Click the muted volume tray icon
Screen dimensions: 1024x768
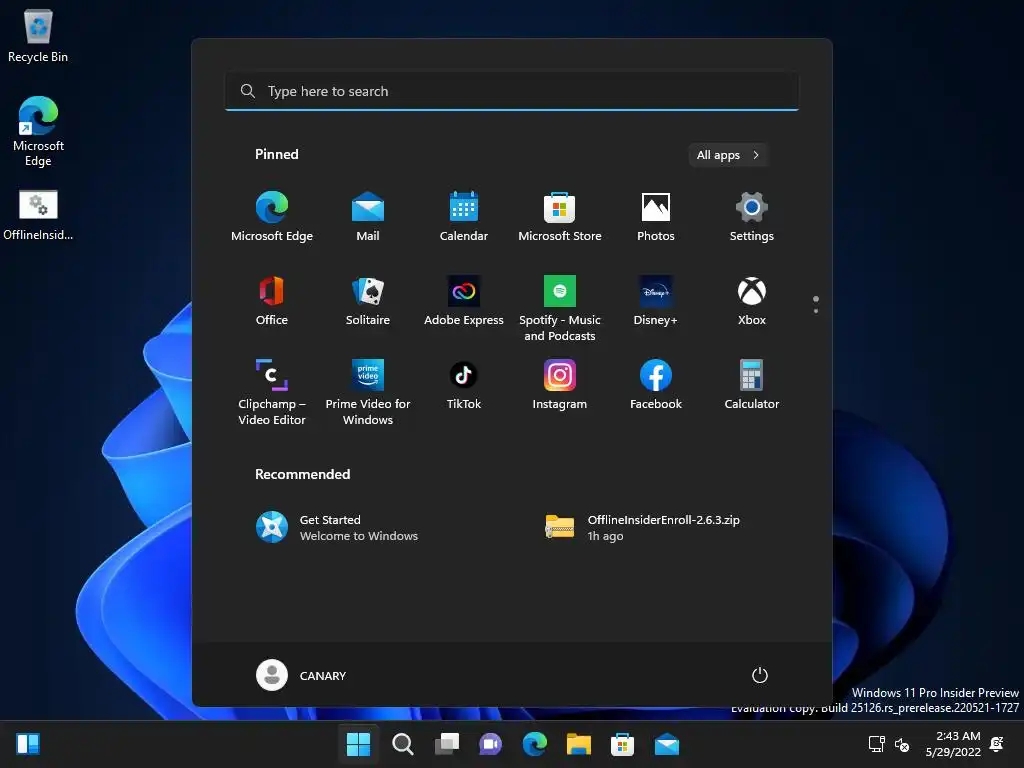point(902,744)
